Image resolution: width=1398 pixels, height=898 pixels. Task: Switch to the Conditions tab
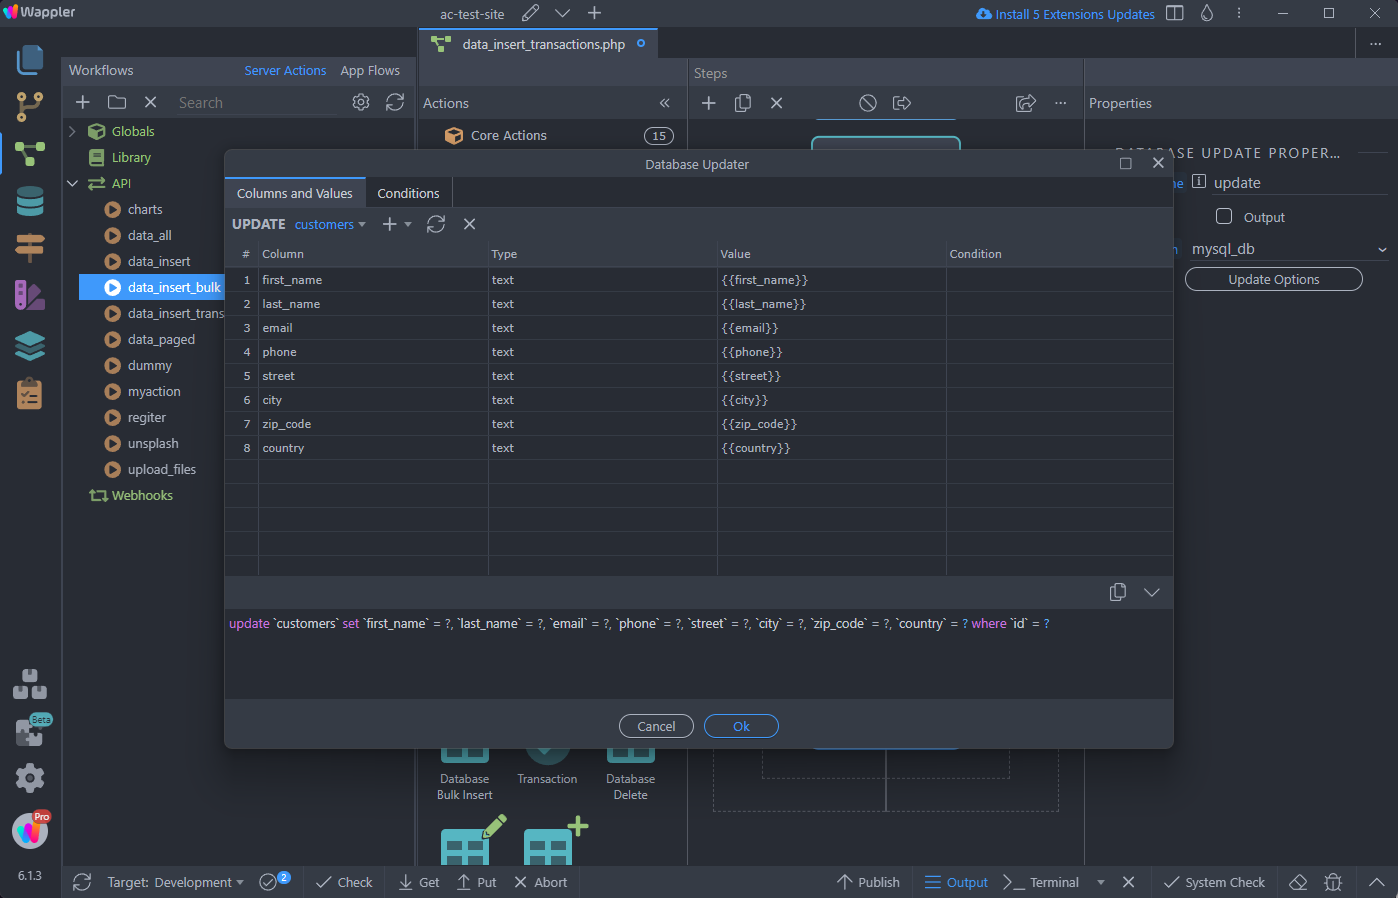pos(408,194)
